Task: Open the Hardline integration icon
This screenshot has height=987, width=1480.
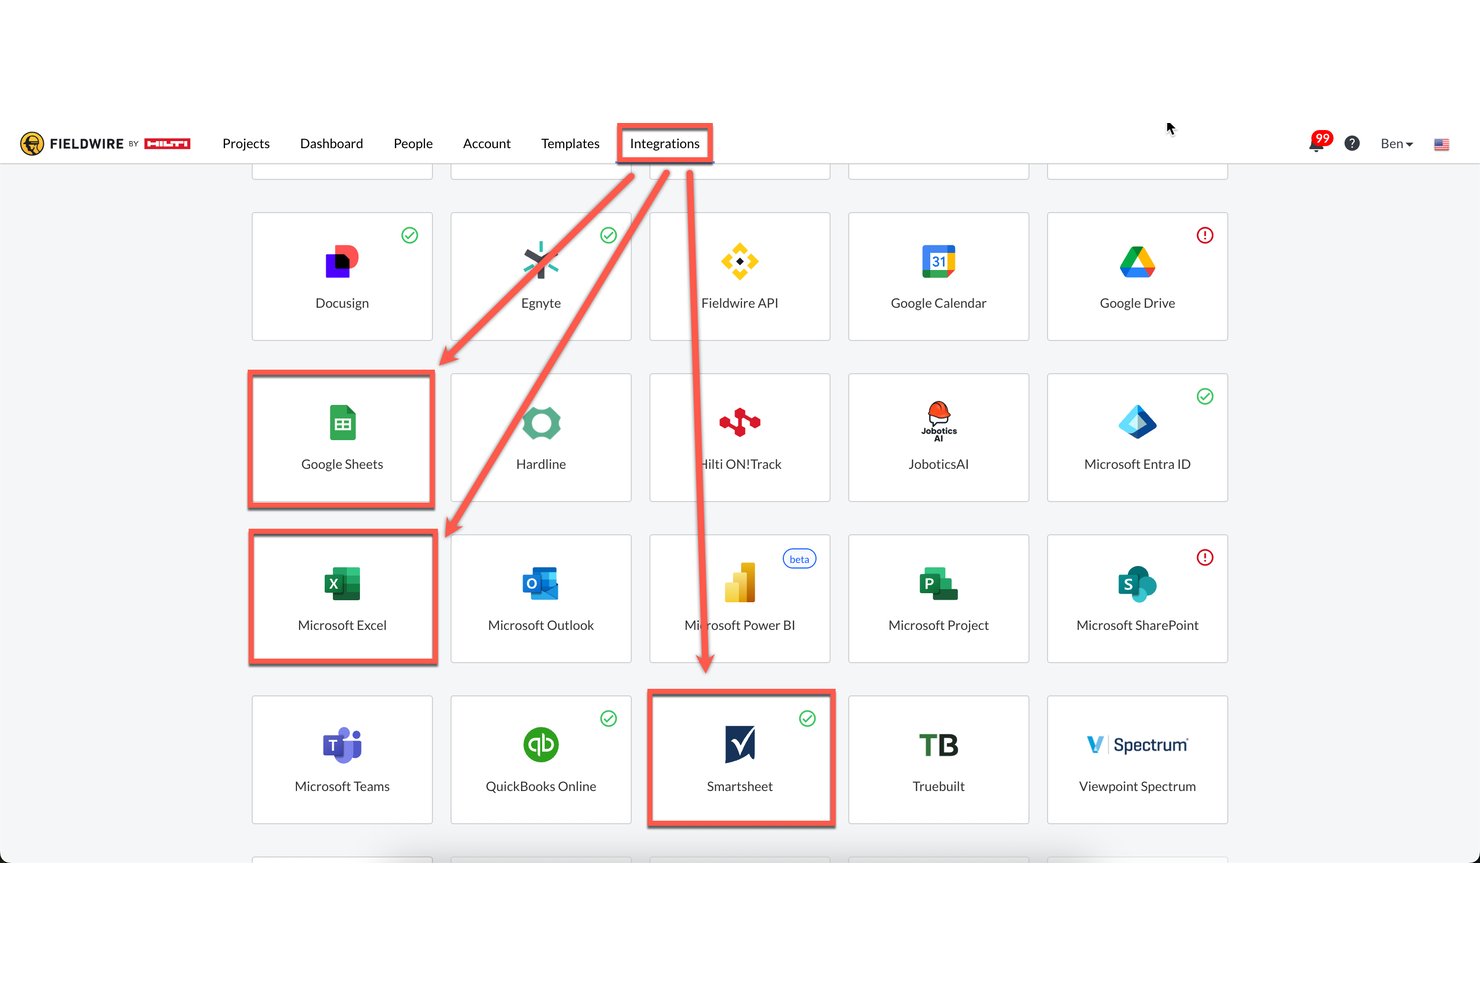Action: pos(541,423)
